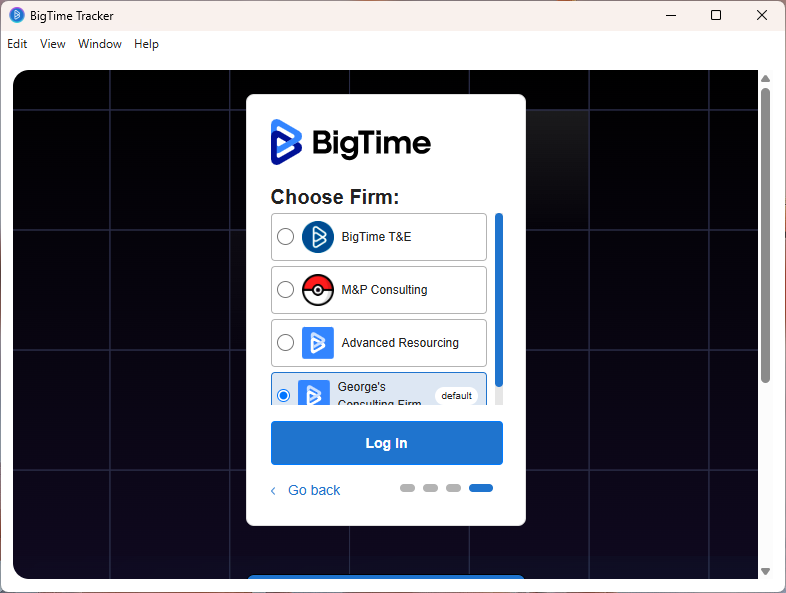Click the Advanced Resourcing firm logo icon
This screenshot has width=786, height=593.
(x=318, y=343)
